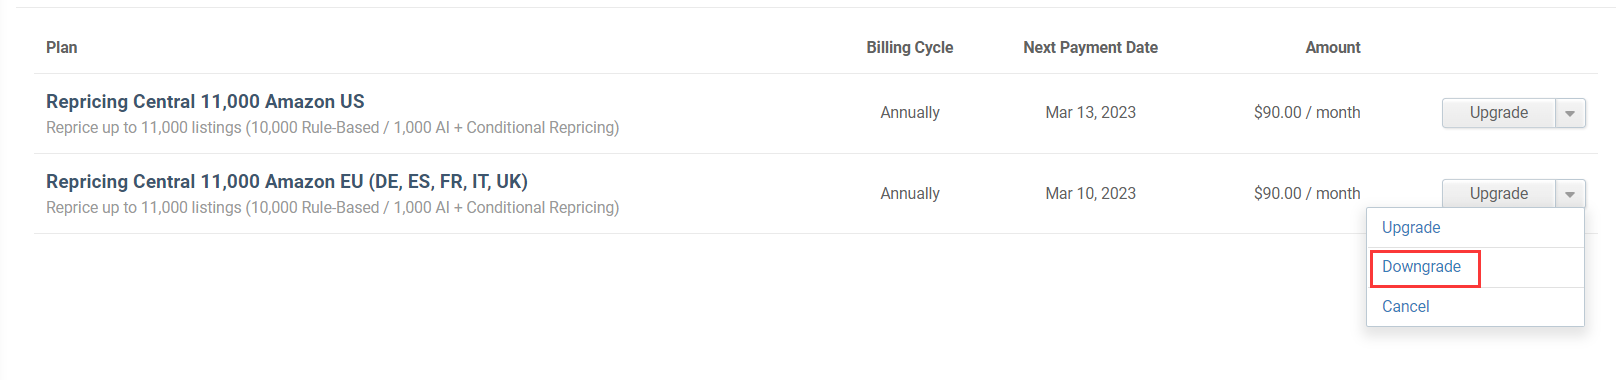Click Annually billing cycle for Amazon EU
The height and width of the screenshot is (380, 1619).
[x=909, y=194]
